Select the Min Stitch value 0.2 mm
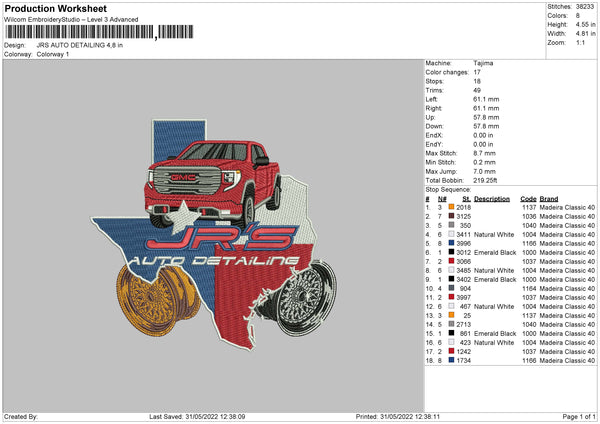This screenshot has width=600, height=424. tap(484, 162)
